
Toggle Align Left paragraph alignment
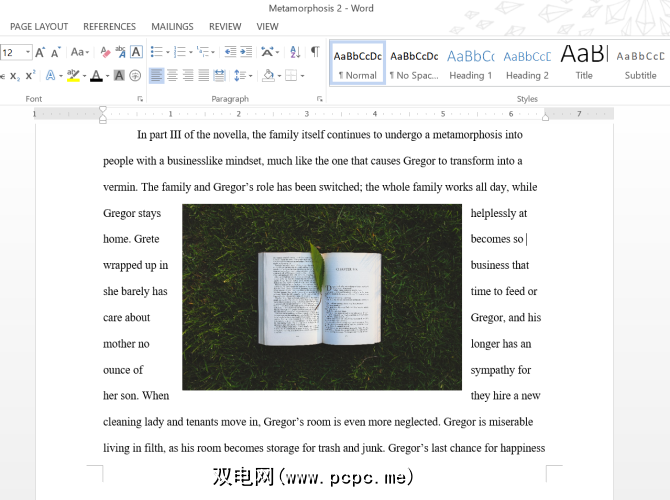coord(156,76)
